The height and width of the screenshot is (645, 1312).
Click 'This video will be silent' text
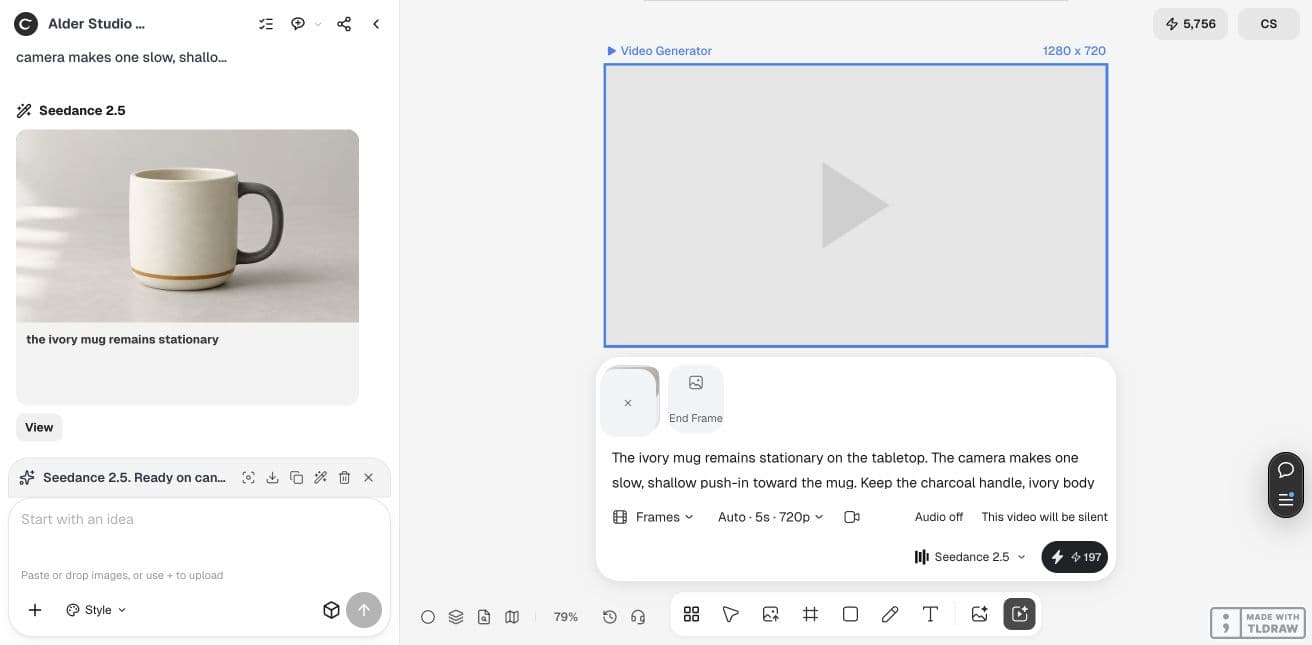tap(1044, 517)
